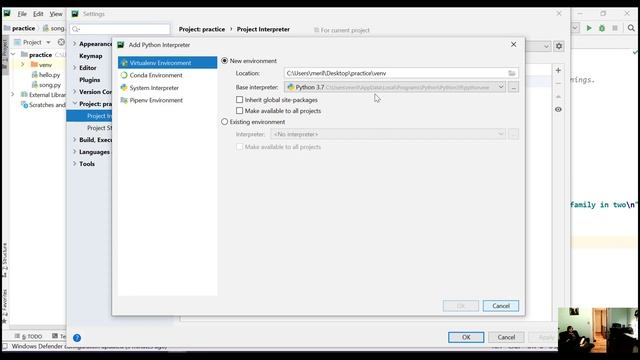Expand the Editor settings category

(x=75, y=68)
